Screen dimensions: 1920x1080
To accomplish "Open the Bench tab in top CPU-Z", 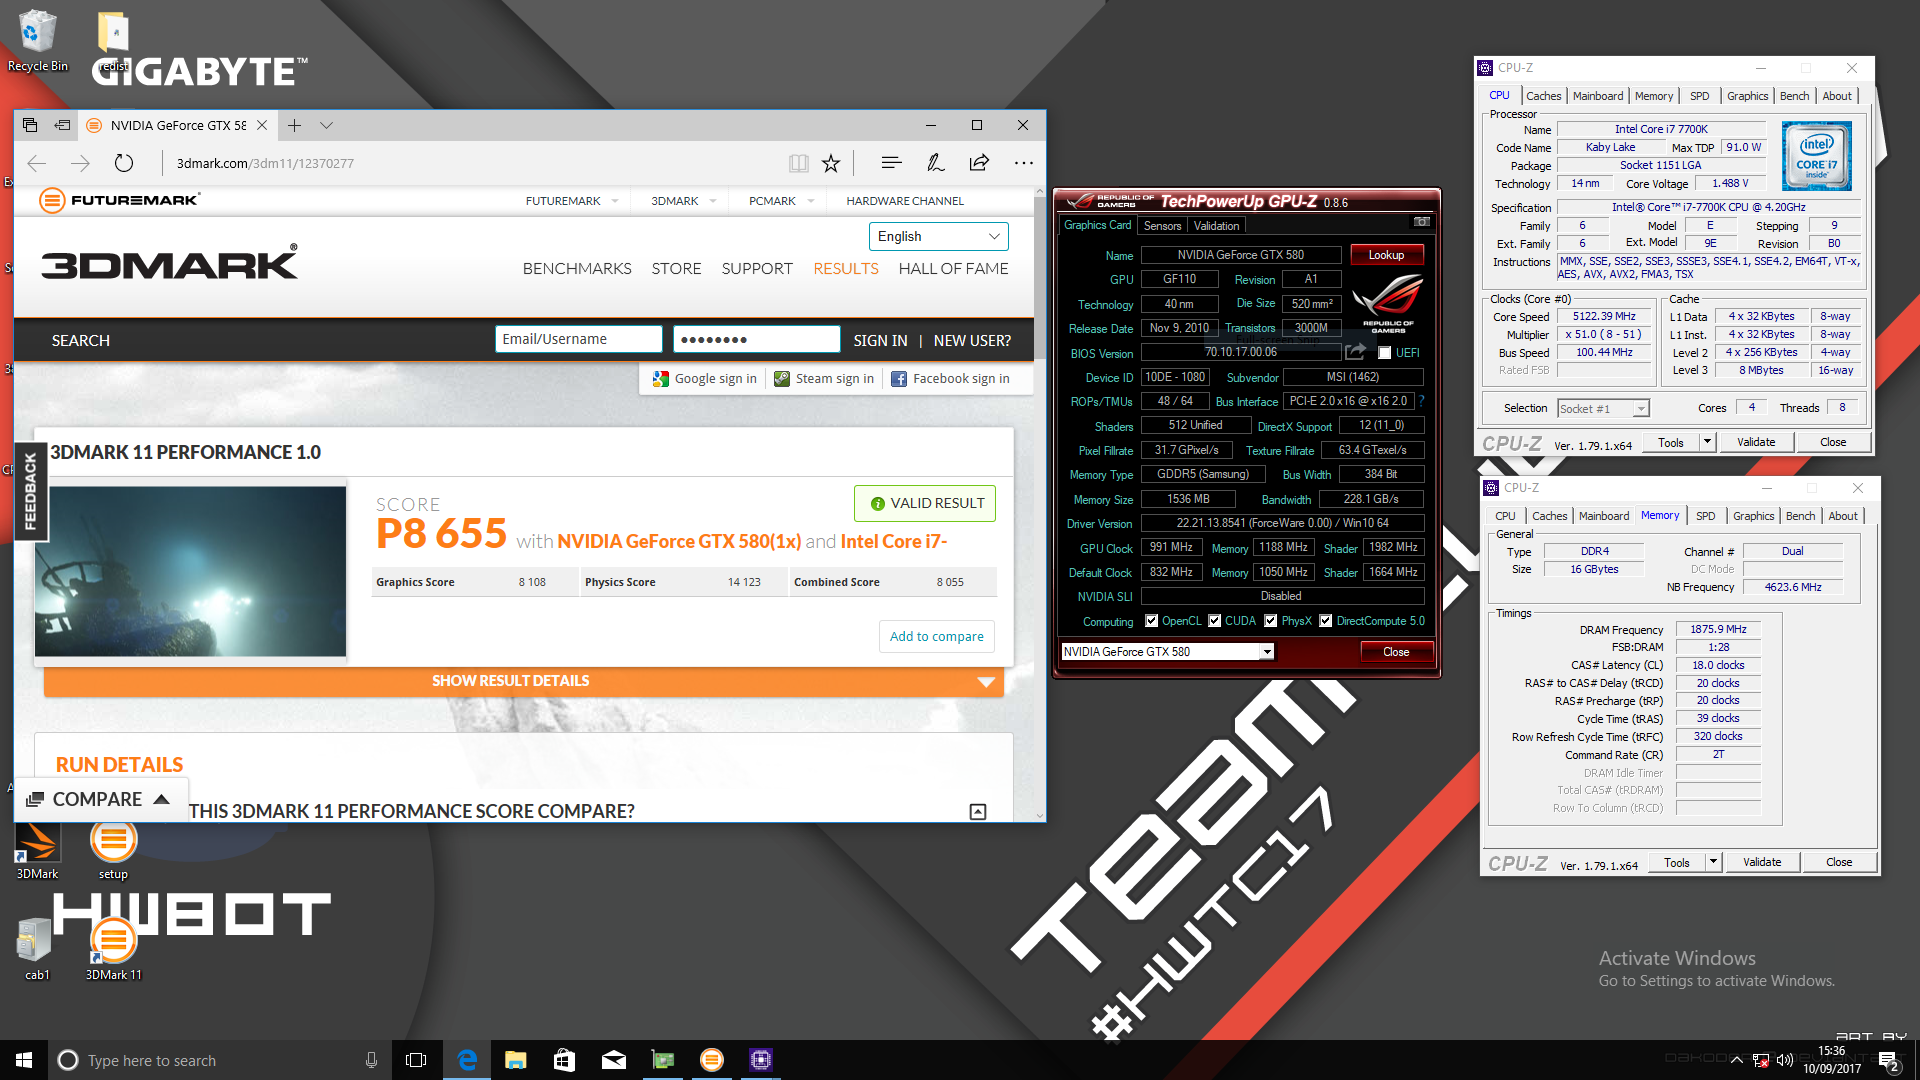I will click(1795, 96).
